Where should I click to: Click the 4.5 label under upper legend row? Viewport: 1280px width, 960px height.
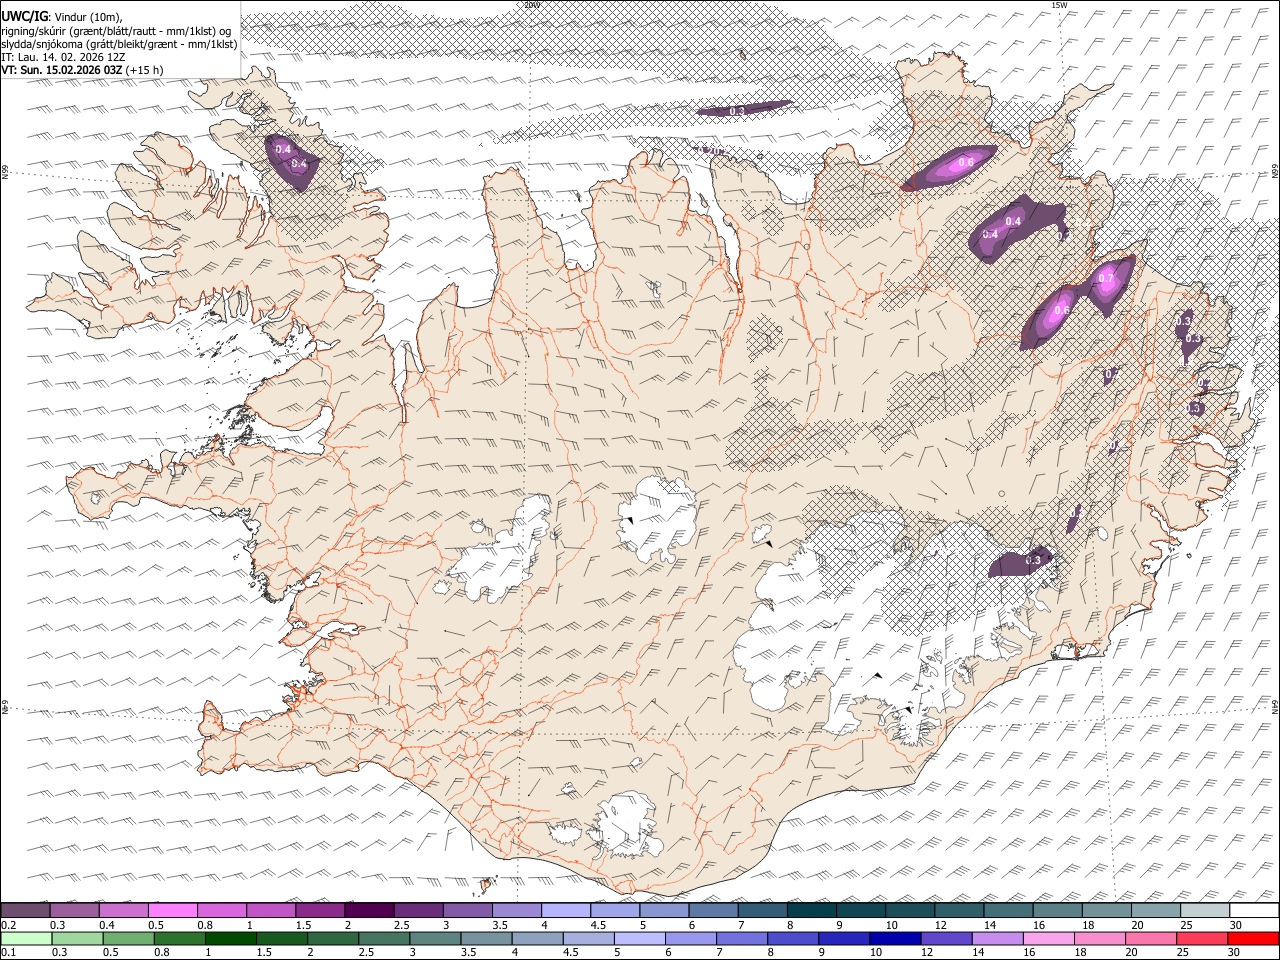(x=597, y=925)
